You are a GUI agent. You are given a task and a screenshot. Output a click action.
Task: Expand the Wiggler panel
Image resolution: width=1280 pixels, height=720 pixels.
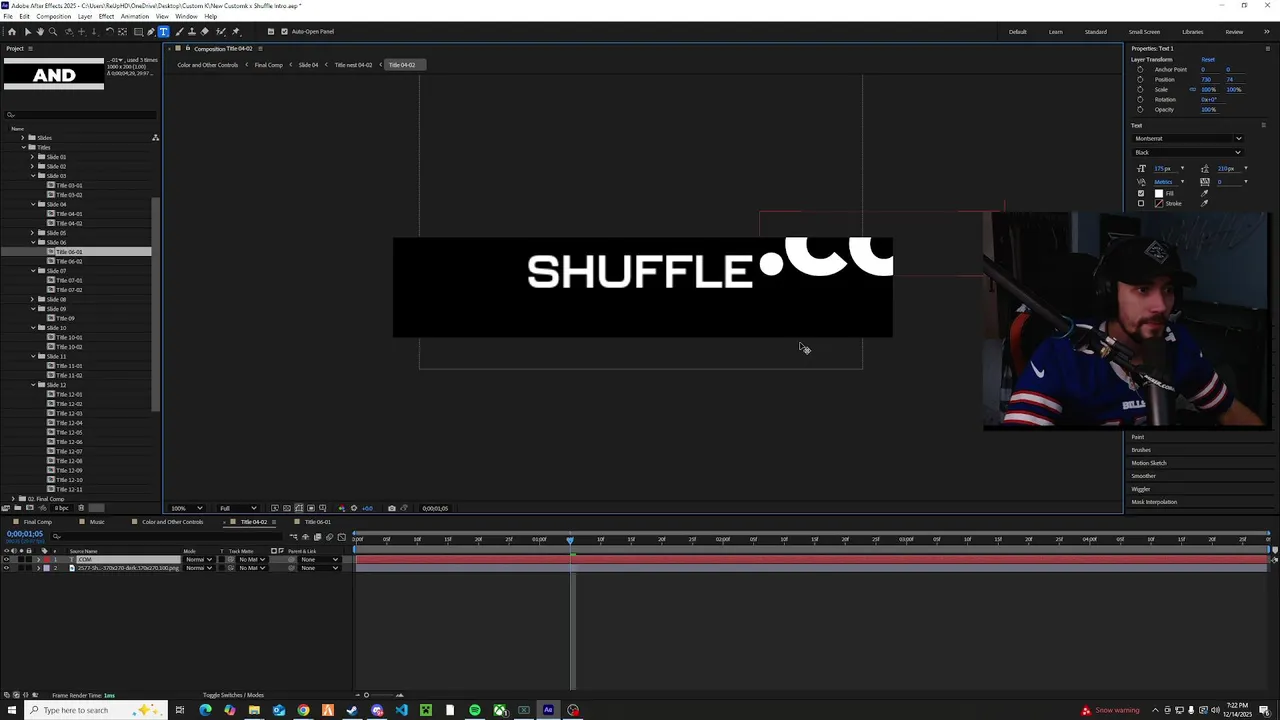pyautogui.click(x=1141, y=489)
